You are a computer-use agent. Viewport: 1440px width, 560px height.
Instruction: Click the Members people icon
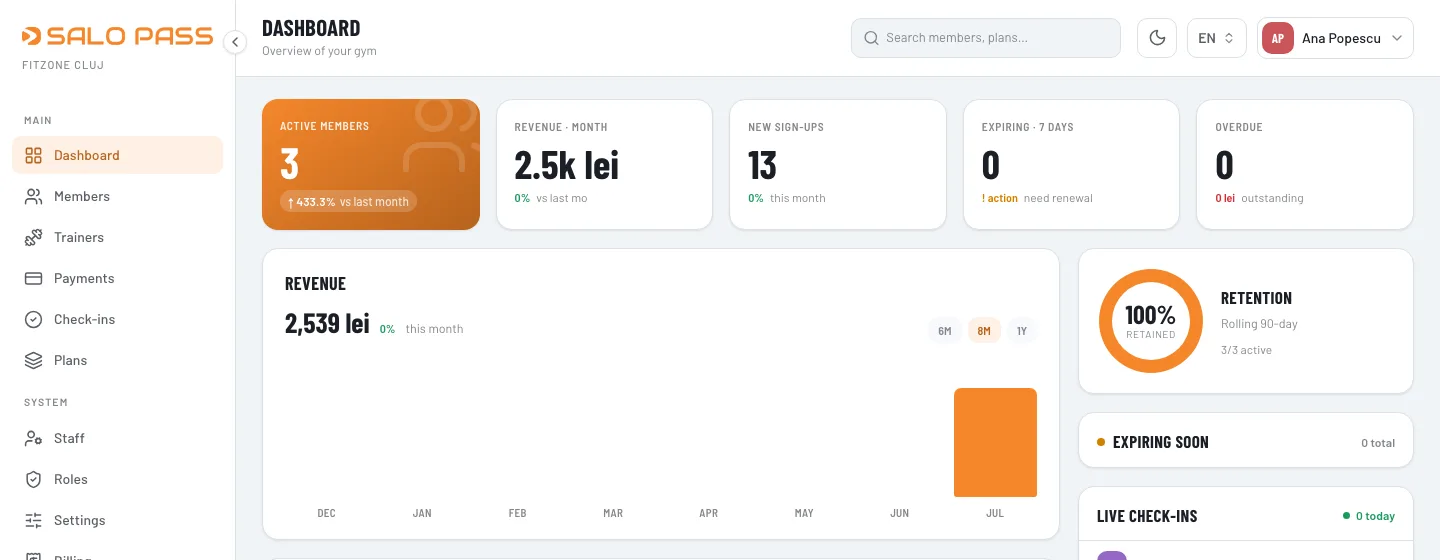(x=33, y=196)
